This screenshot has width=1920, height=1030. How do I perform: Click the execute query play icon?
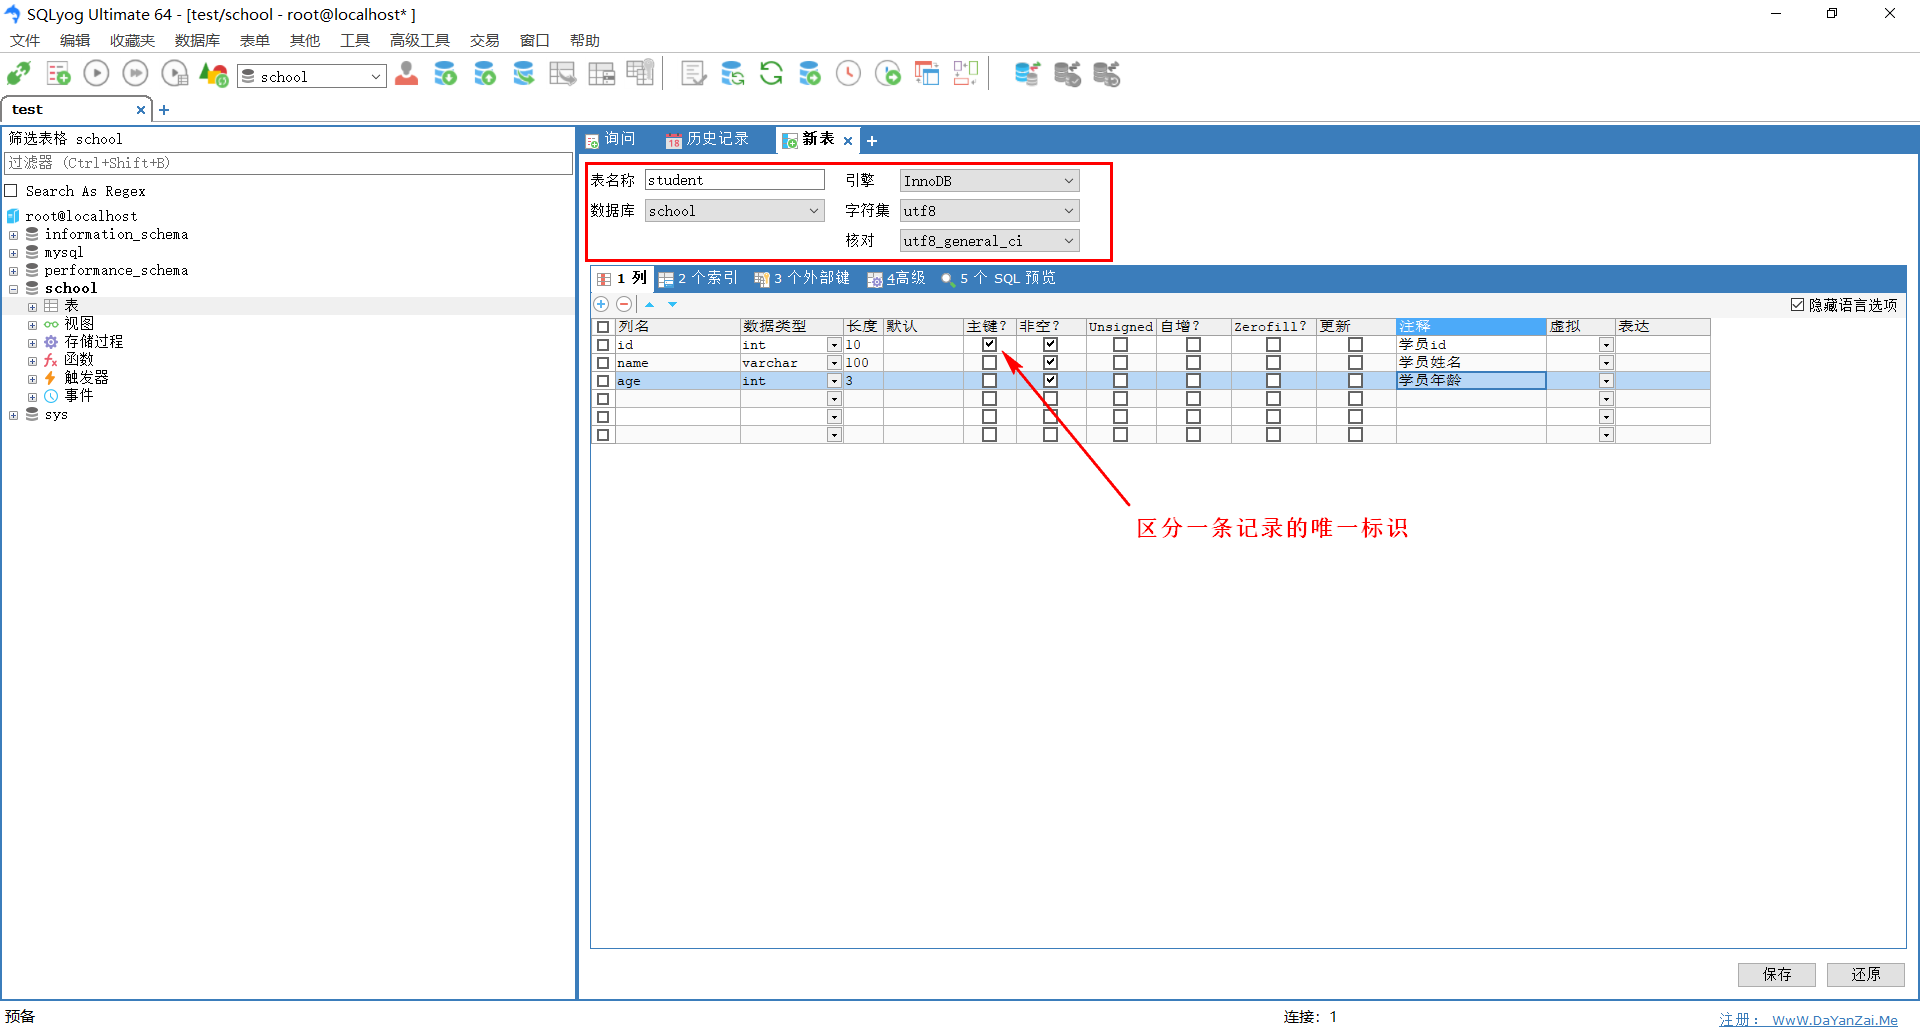(x=96, y=74)
